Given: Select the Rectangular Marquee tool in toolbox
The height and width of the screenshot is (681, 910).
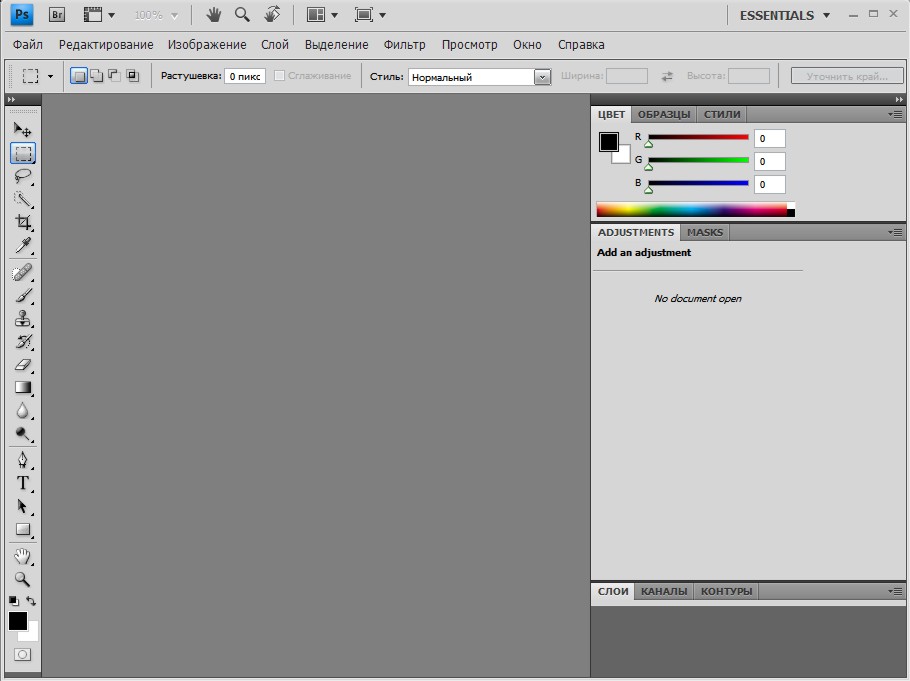Looking at the screenshot, I should 23,153.
